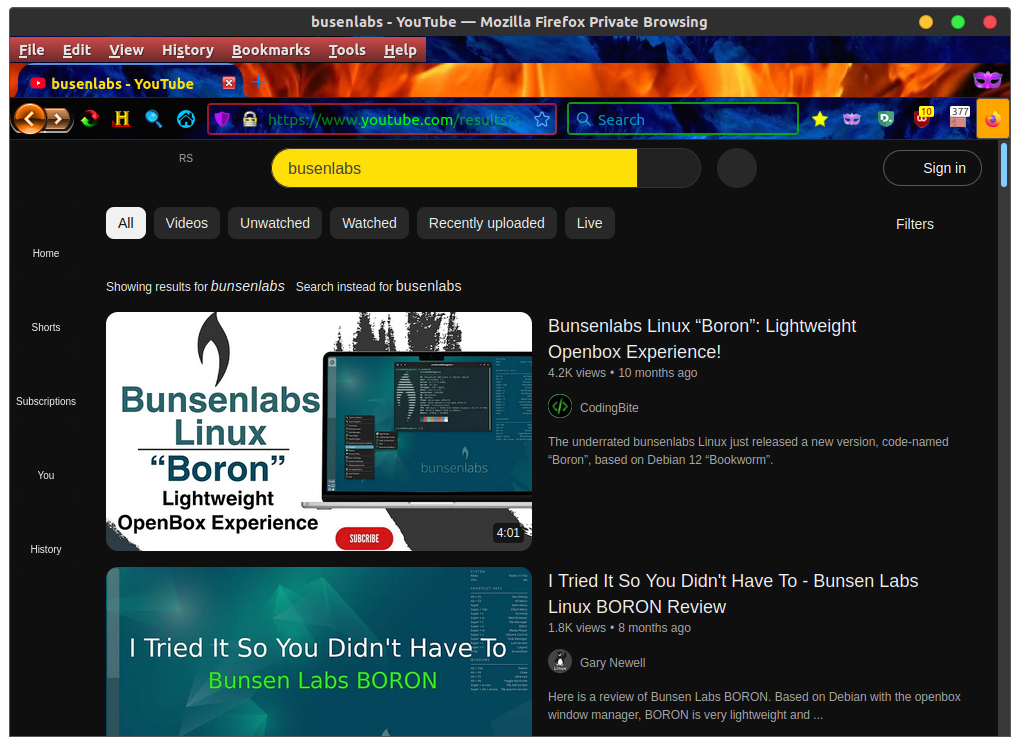Open the History menu in menu bar
Viewport: 1020px width, 746px height.
point(188,50)
